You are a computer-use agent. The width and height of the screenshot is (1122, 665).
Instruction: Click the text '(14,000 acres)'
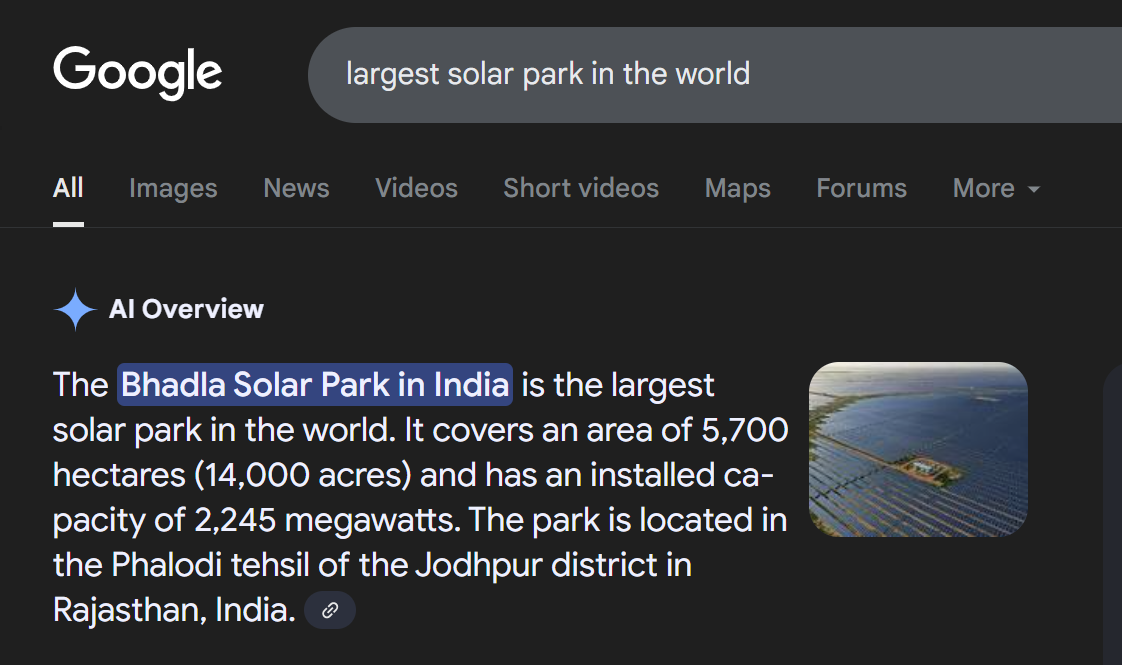(x=303, y=475)
